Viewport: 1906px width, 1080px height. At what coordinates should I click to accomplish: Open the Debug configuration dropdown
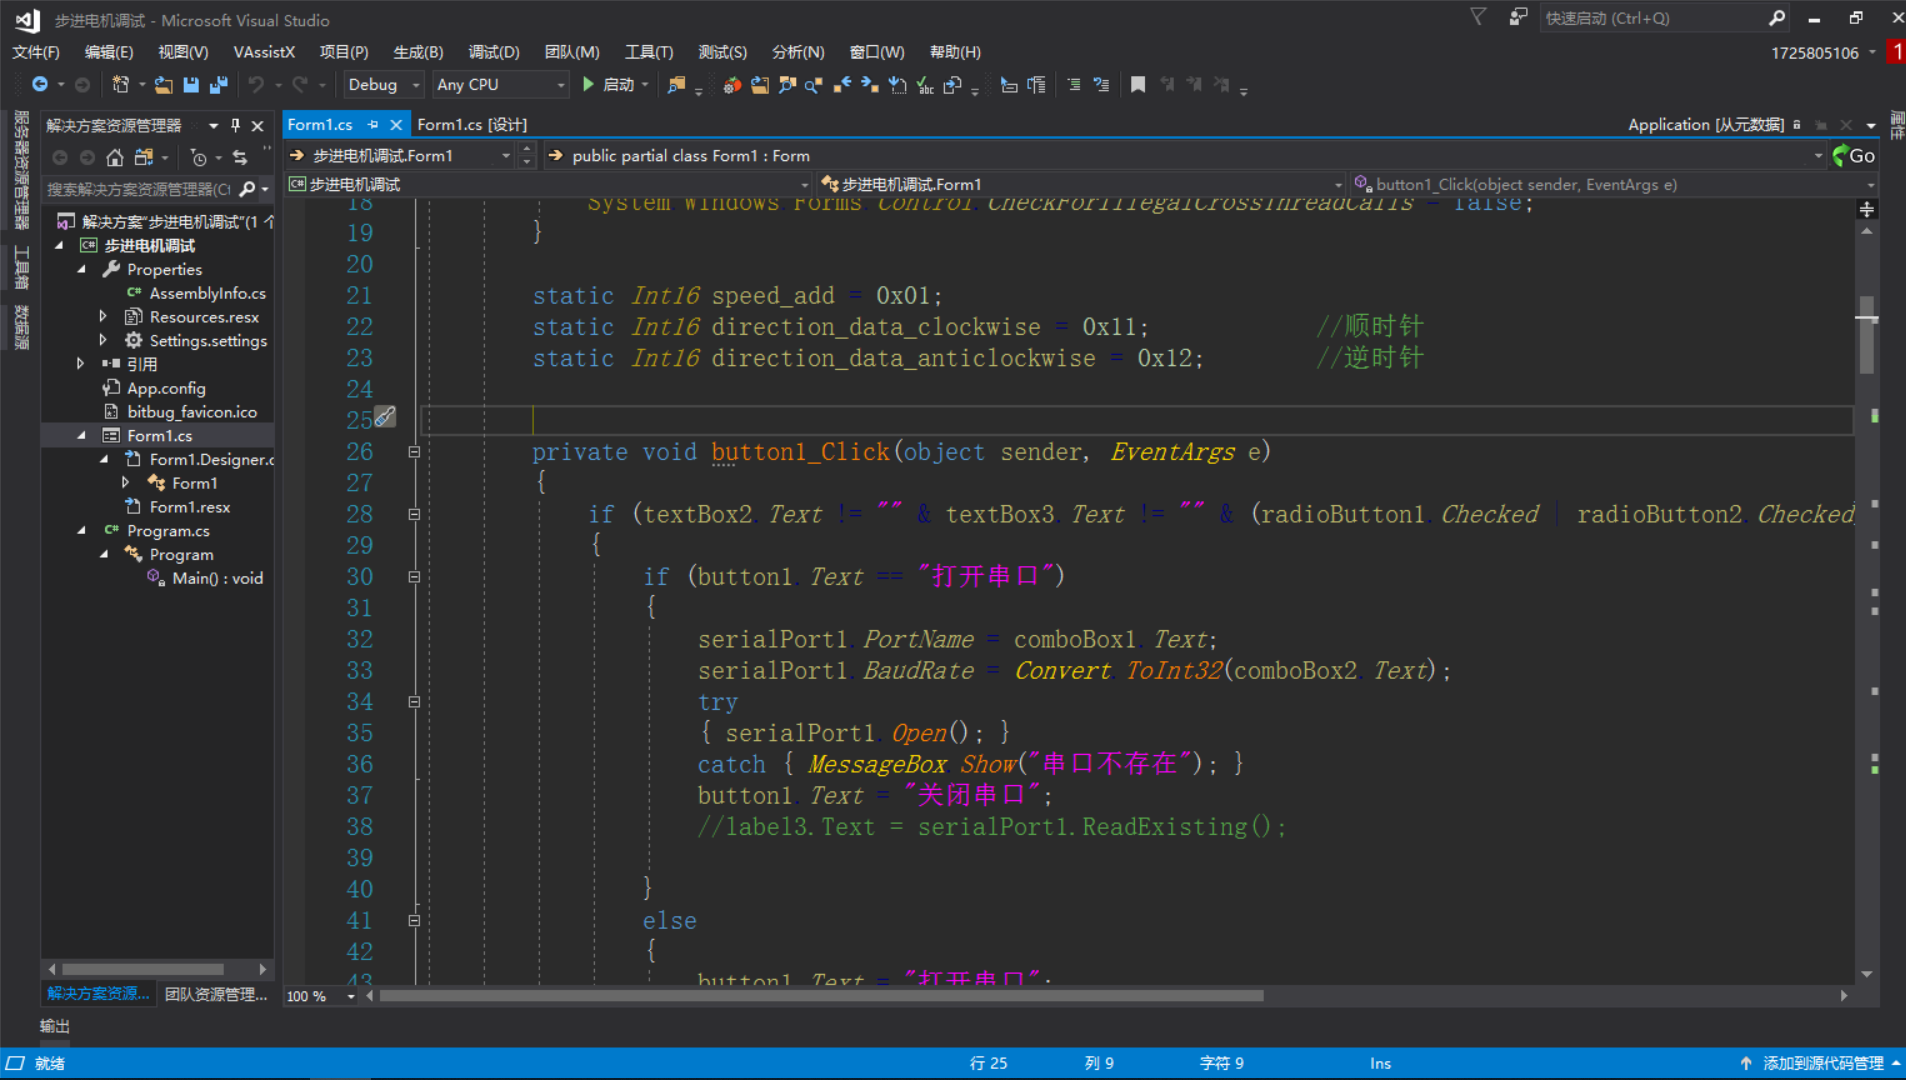384,85
